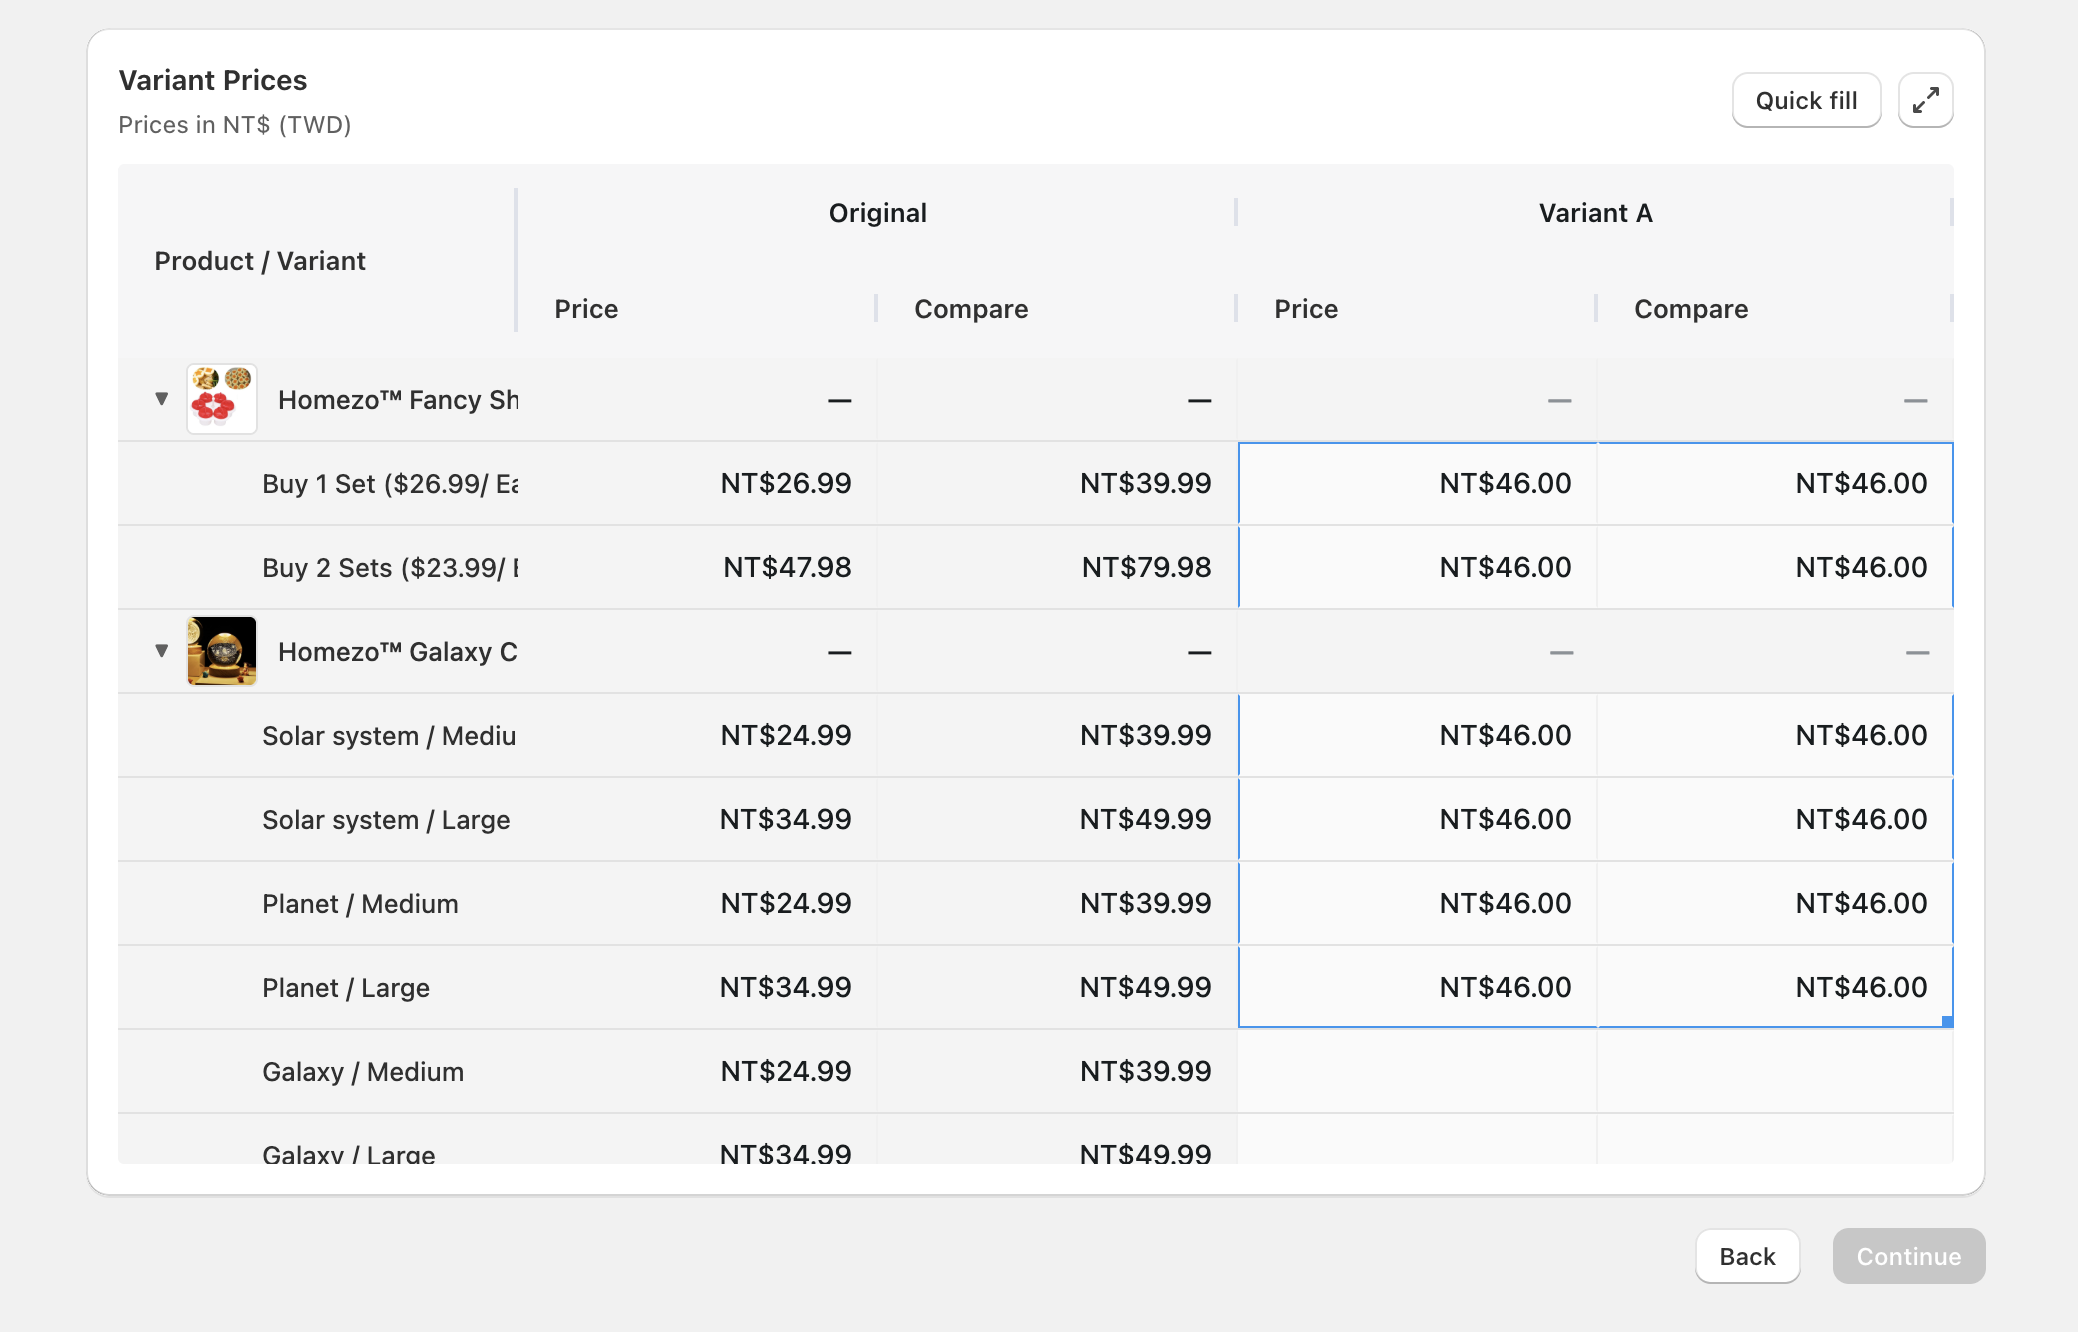This screenshot has height=1332, width=2078.
Task: Click the Variant A column header
Action: tap(1595, 213)
